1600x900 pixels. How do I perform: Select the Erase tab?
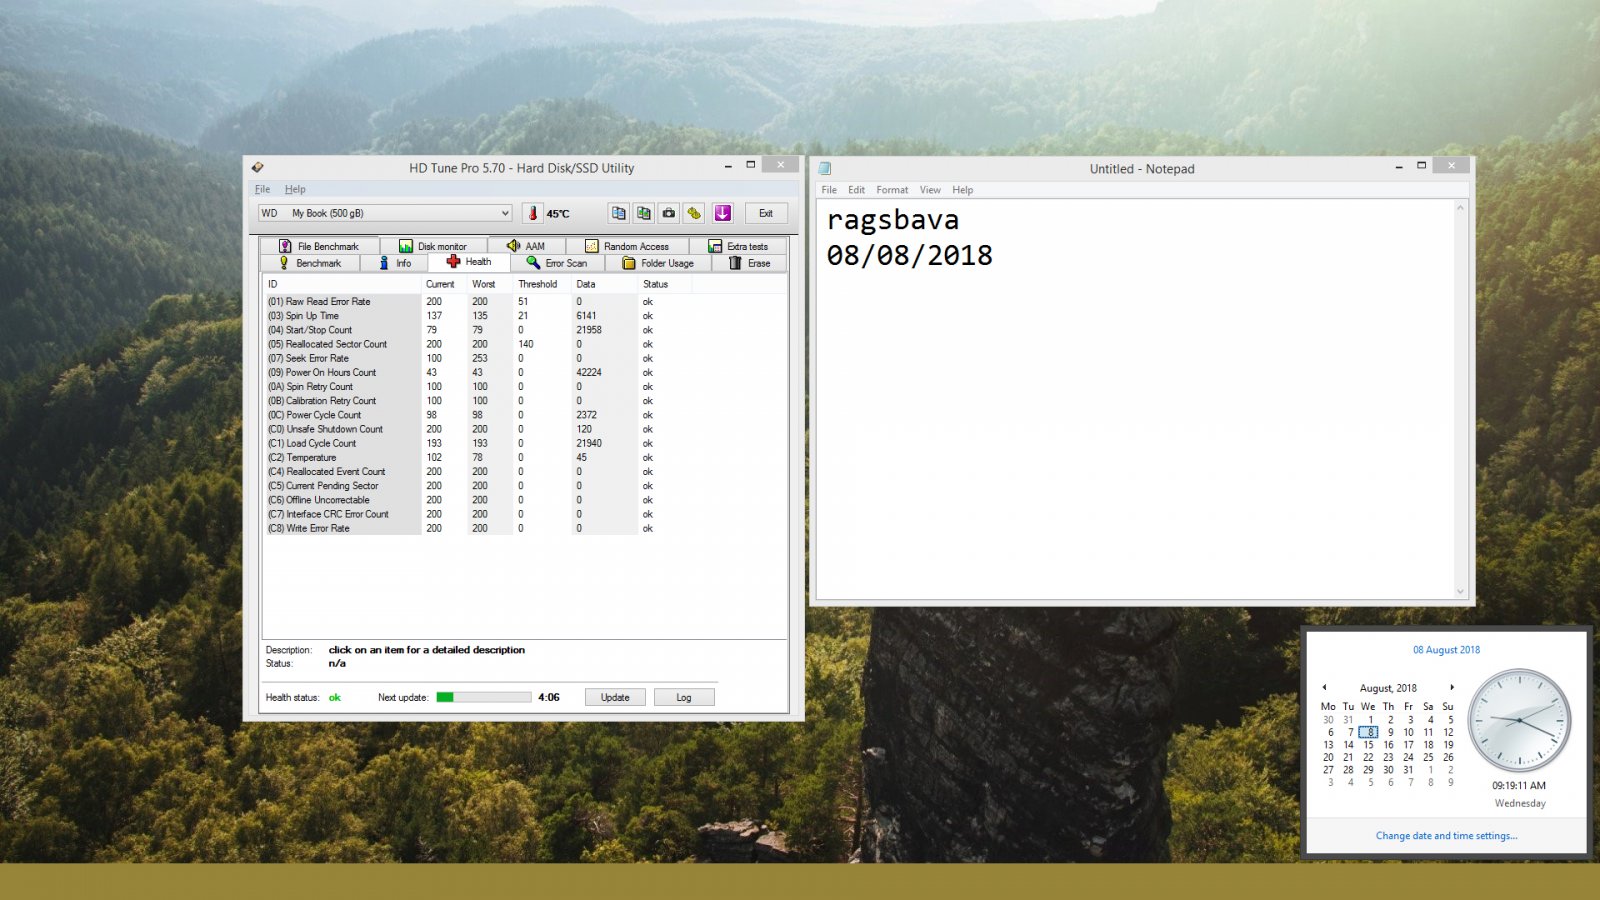(x=749, y=263)
